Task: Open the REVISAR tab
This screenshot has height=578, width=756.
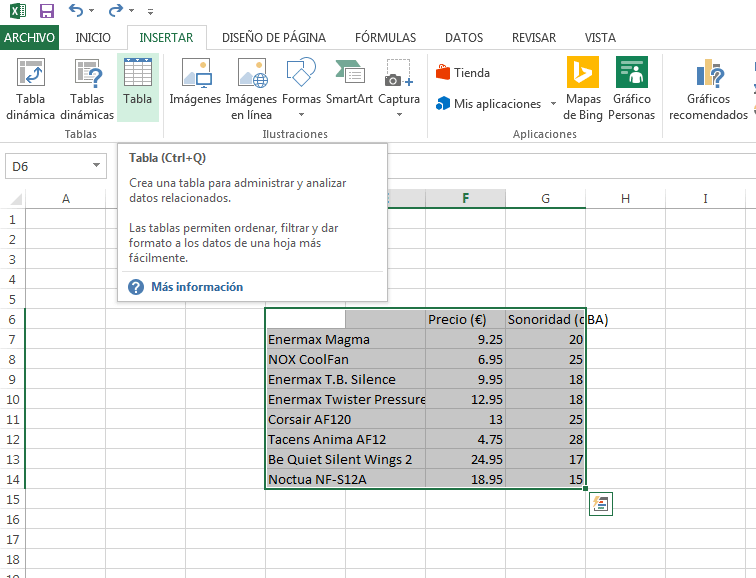Action: pos(534,38)
